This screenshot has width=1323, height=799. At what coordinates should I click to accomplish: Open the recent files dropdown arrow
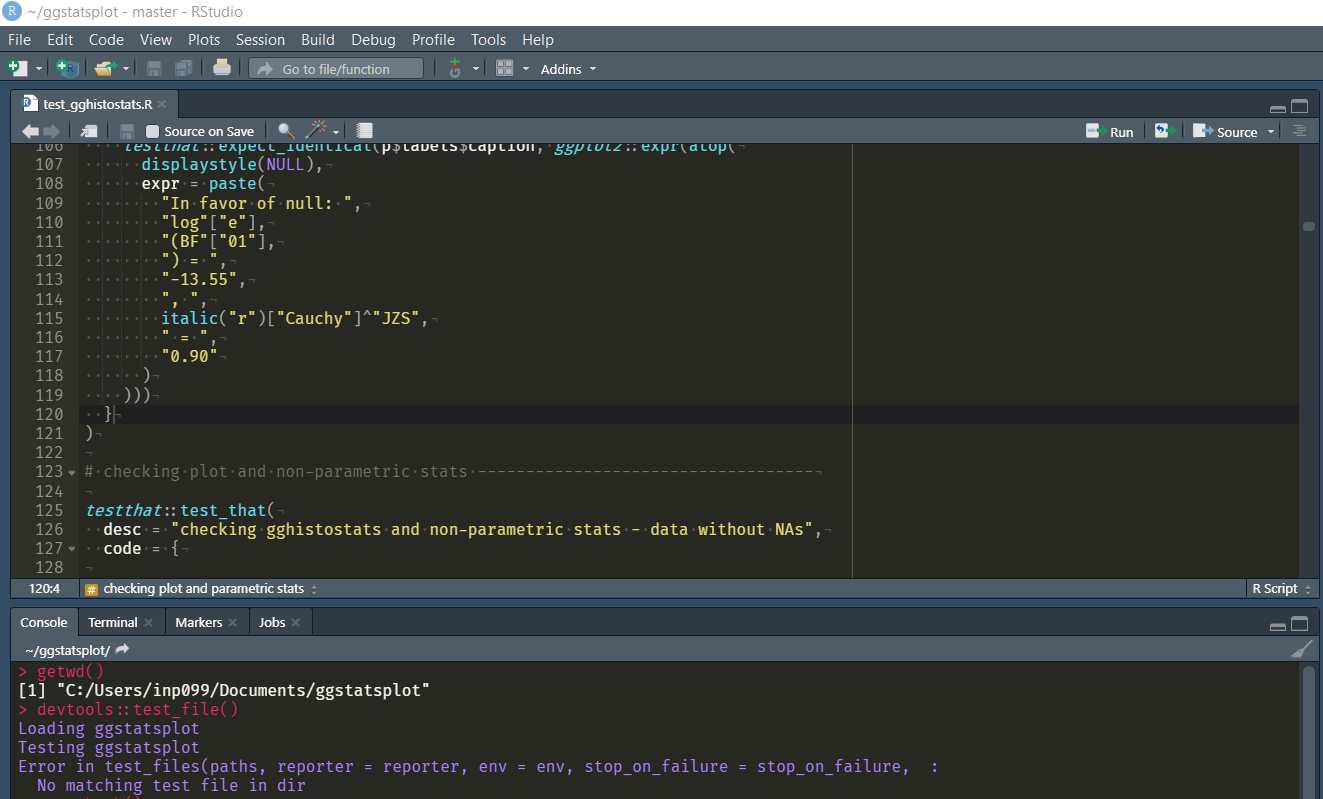126,69
